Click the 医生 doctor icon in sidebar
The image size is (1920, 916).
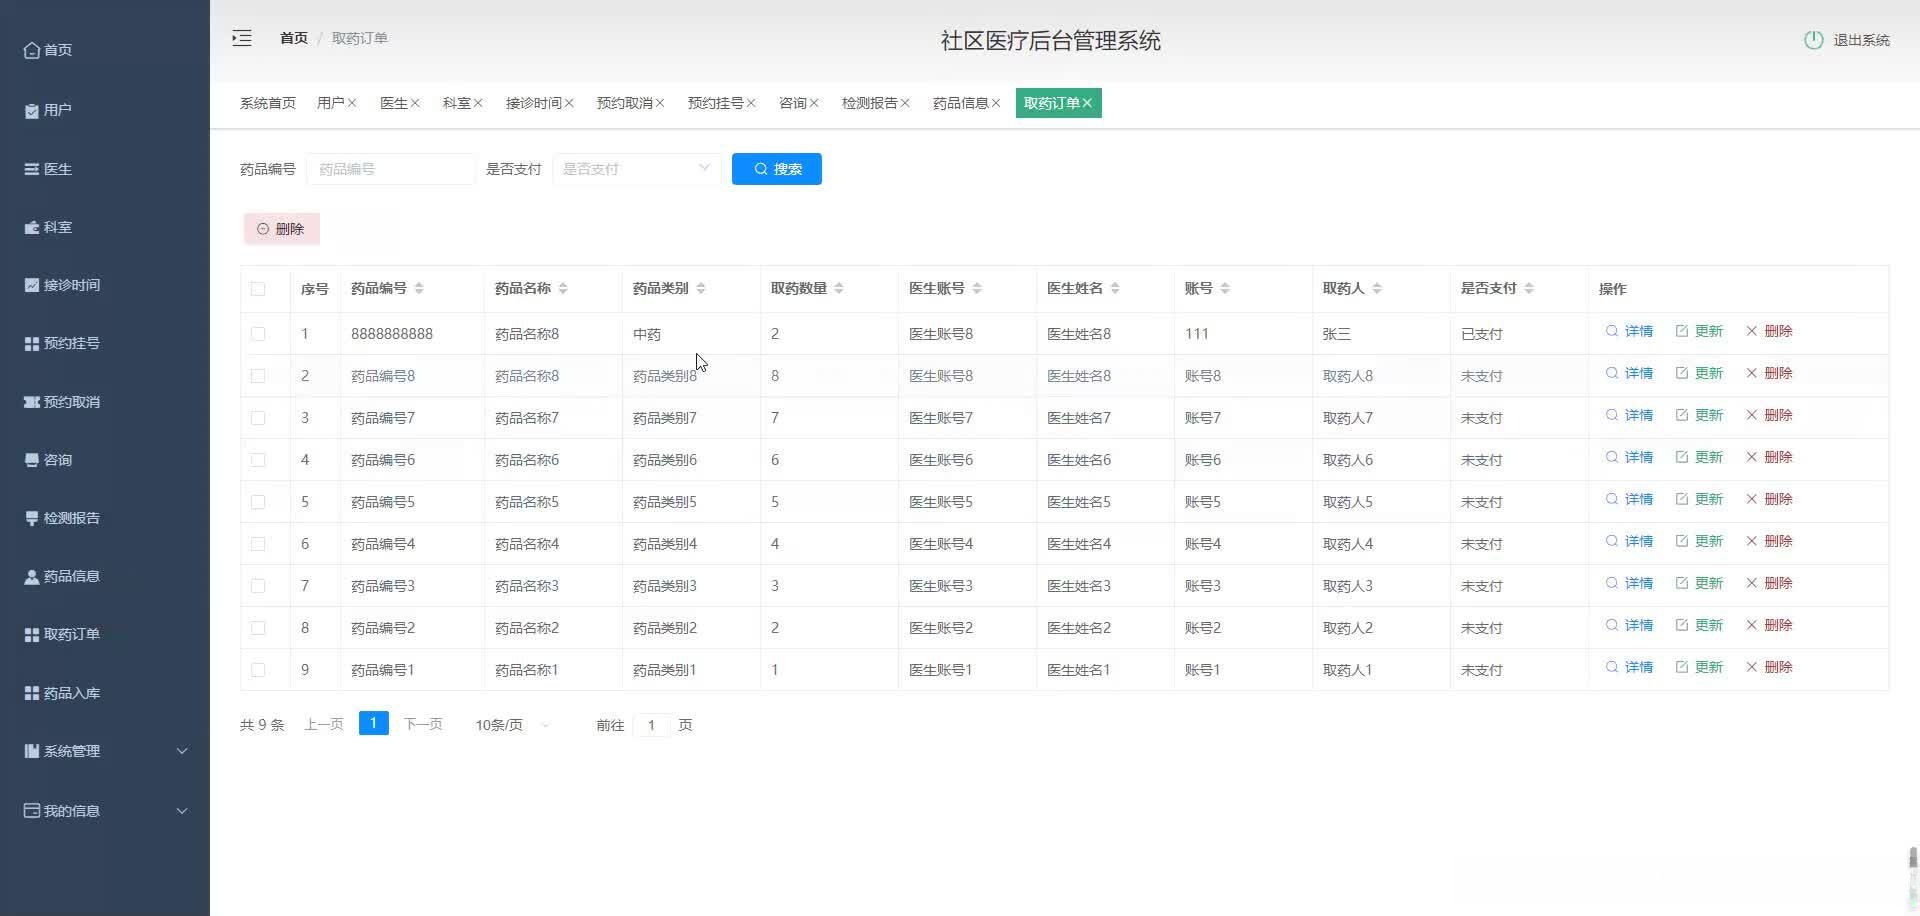(x=31, y=169)
